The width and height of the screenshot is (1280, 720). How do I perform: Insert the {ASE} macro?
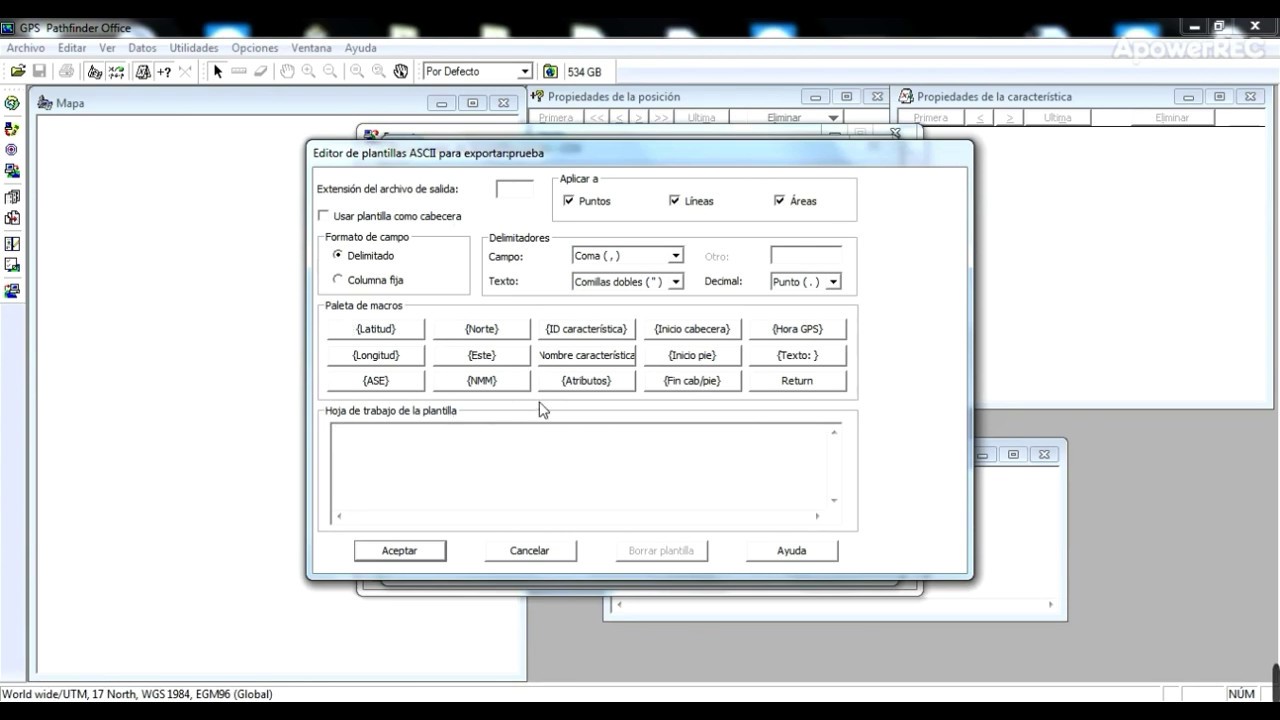pos(376,381)
